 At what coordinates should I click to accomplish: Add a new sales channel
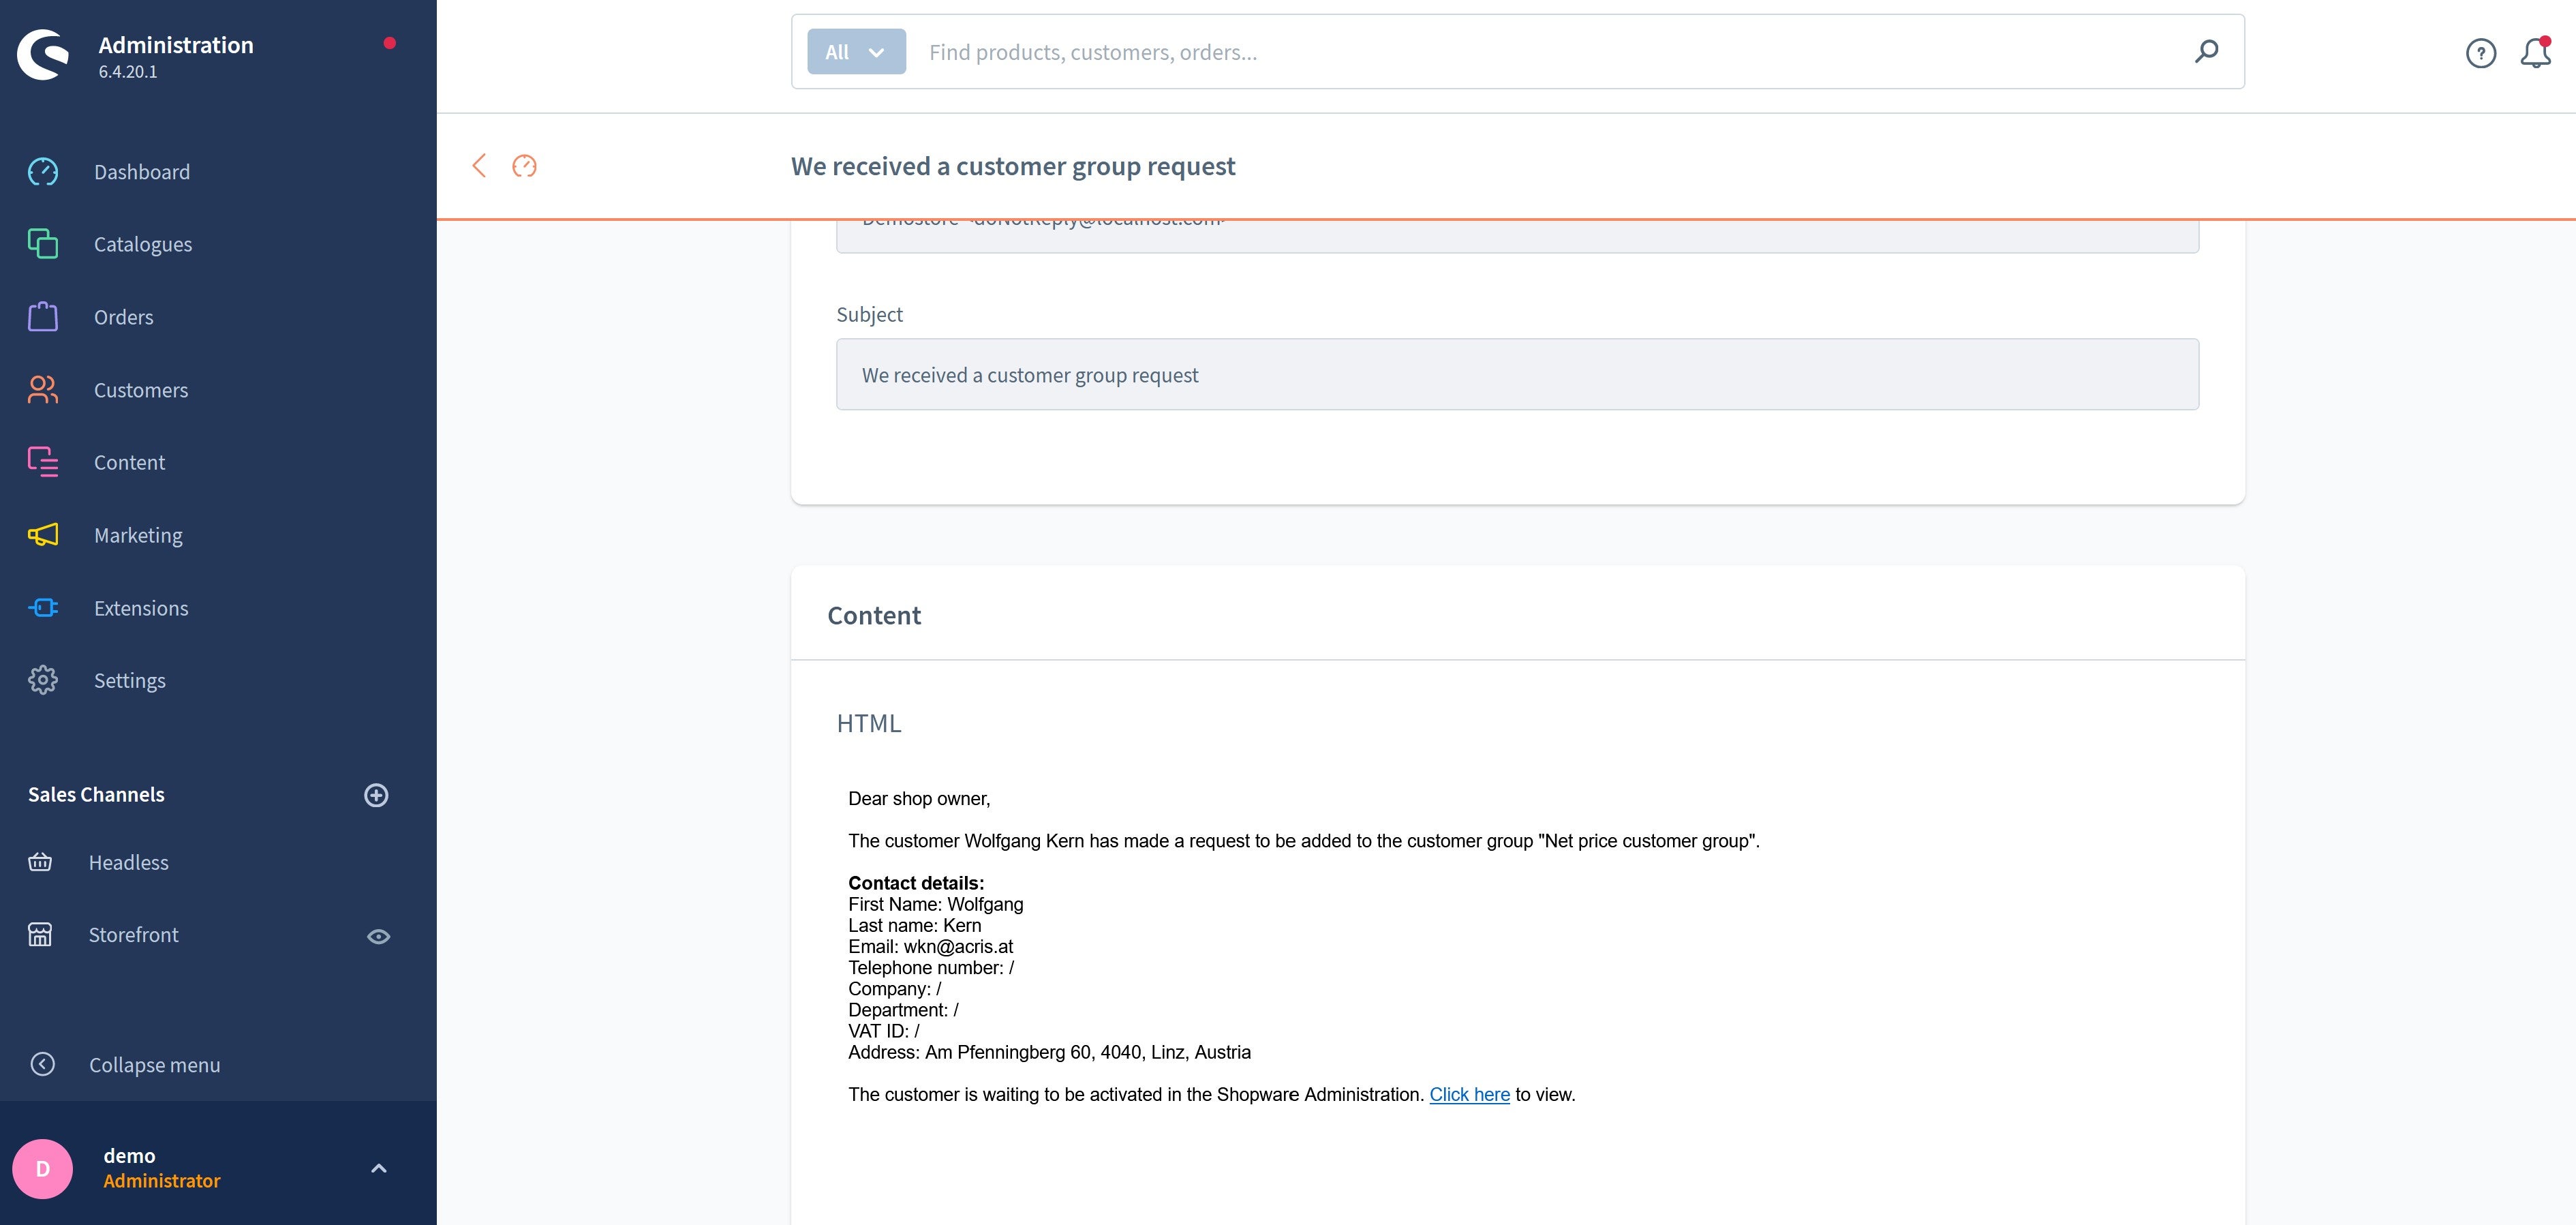376,795
